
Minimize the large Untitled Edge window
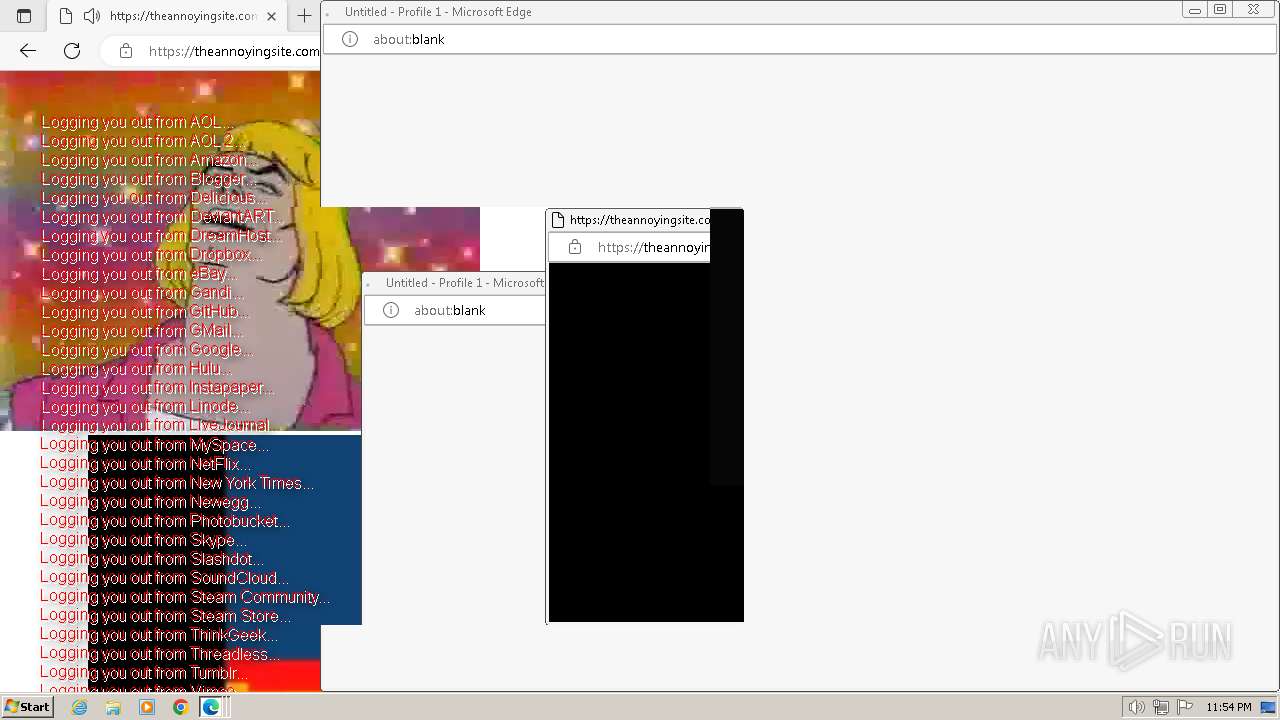coord(1194,10)
